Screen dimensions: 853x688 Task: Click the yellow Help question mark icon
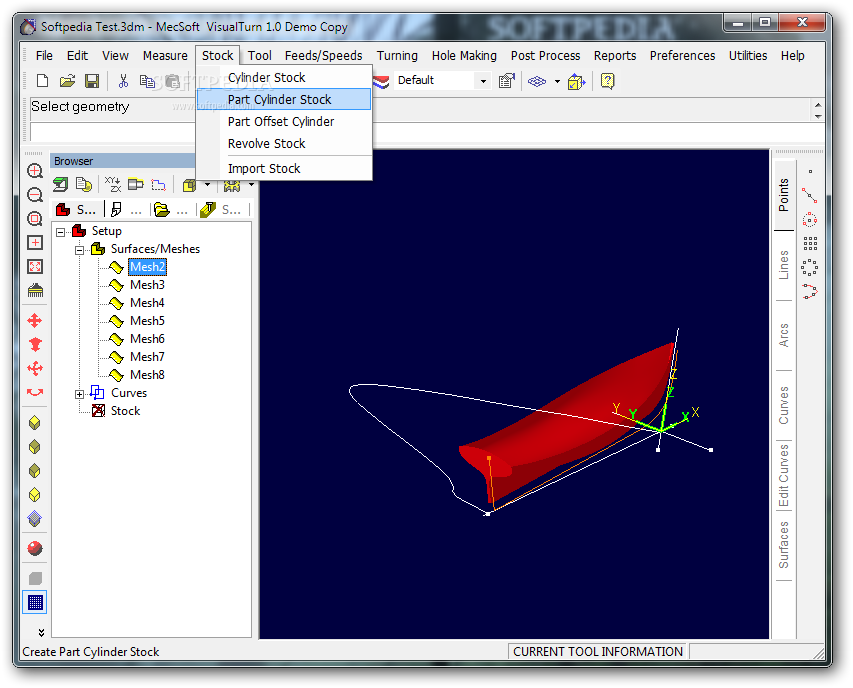[x=608, y=81]
